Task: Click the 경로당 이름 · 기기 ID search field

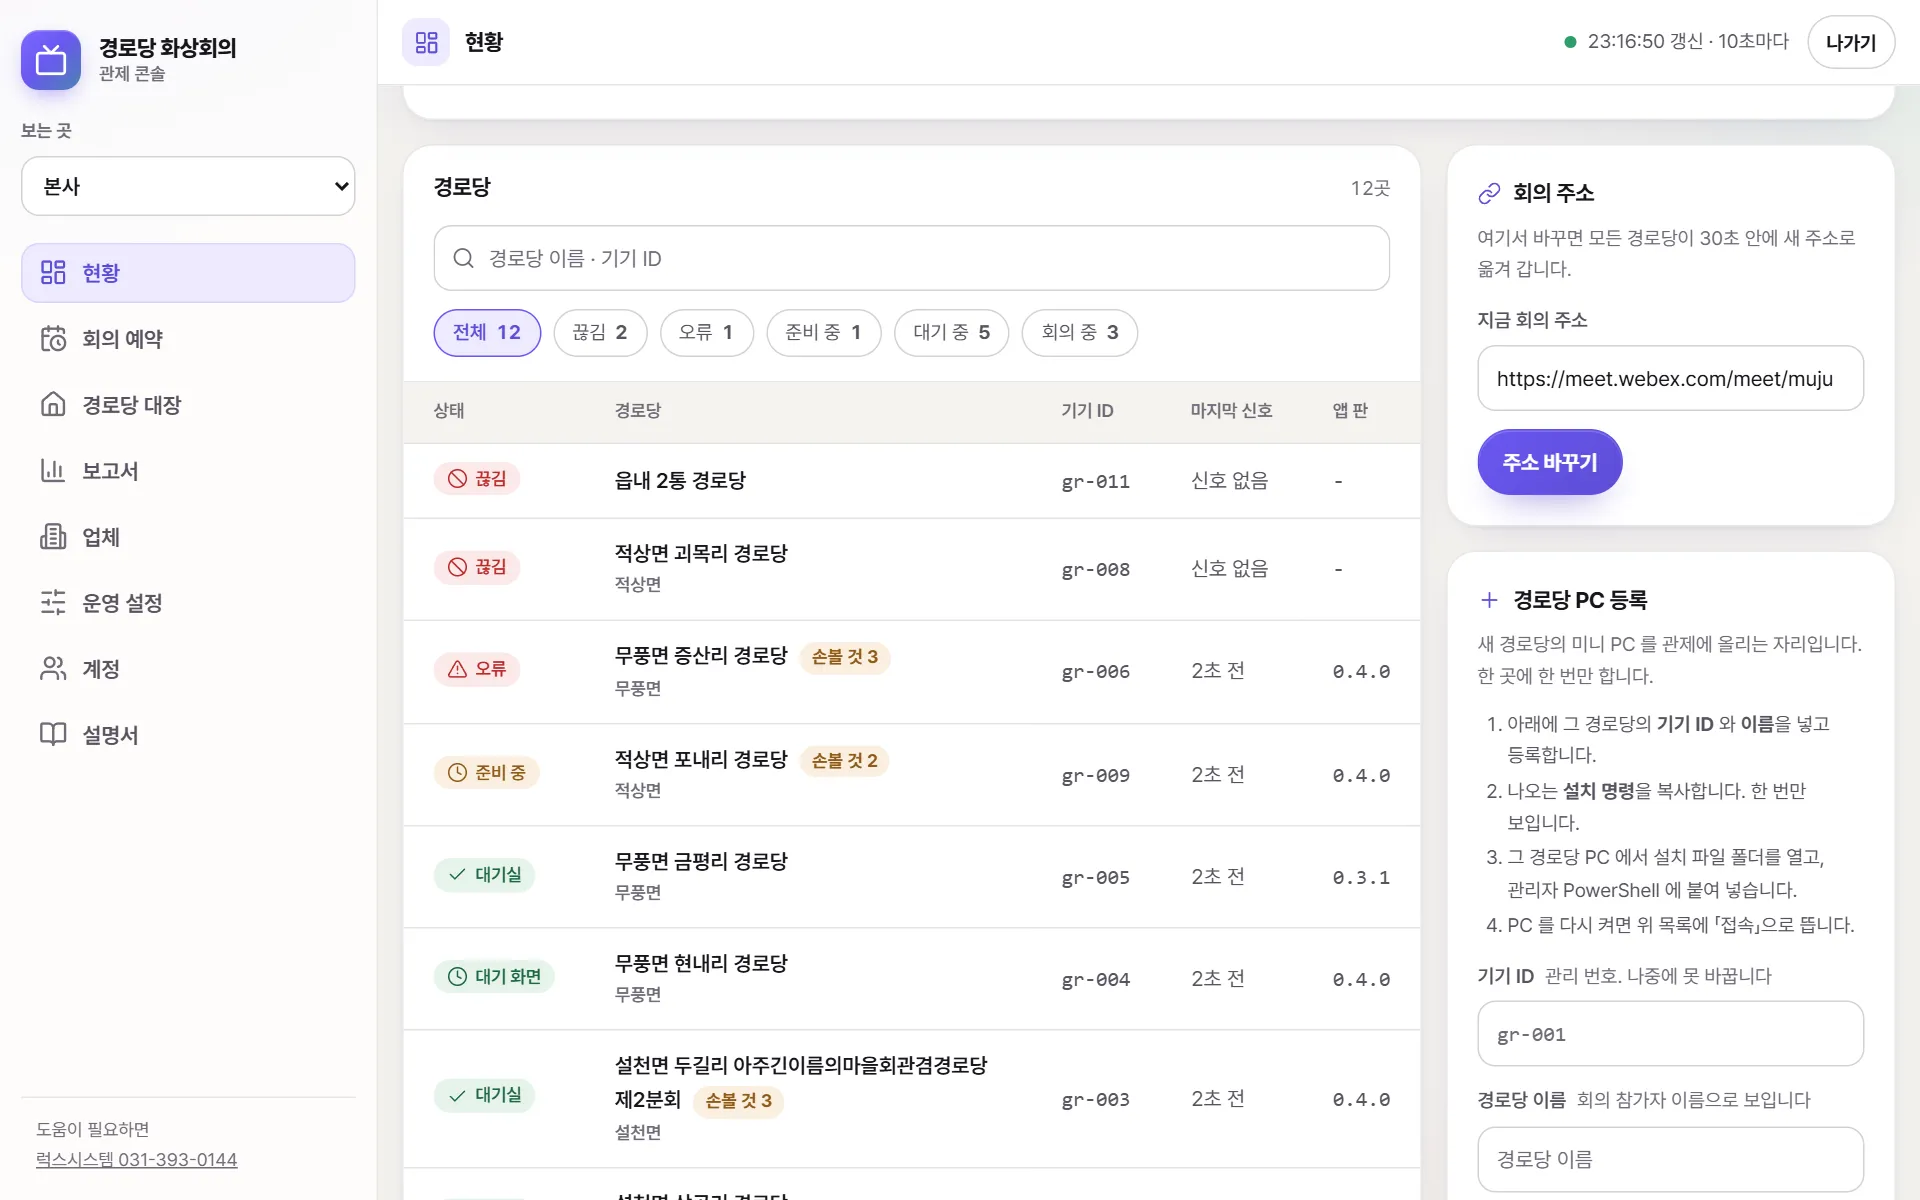Action: click(911, 258)
